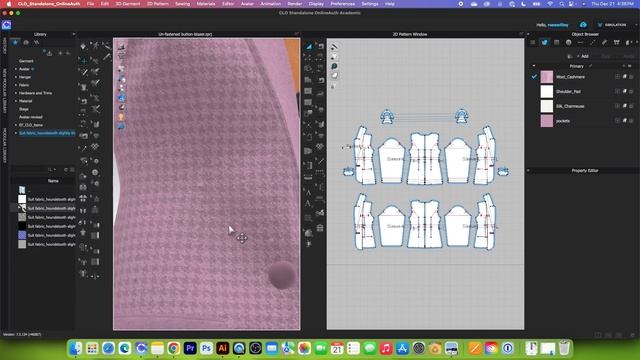Click the Name column header in Library

pyautogui.click(x=53, y=181)
